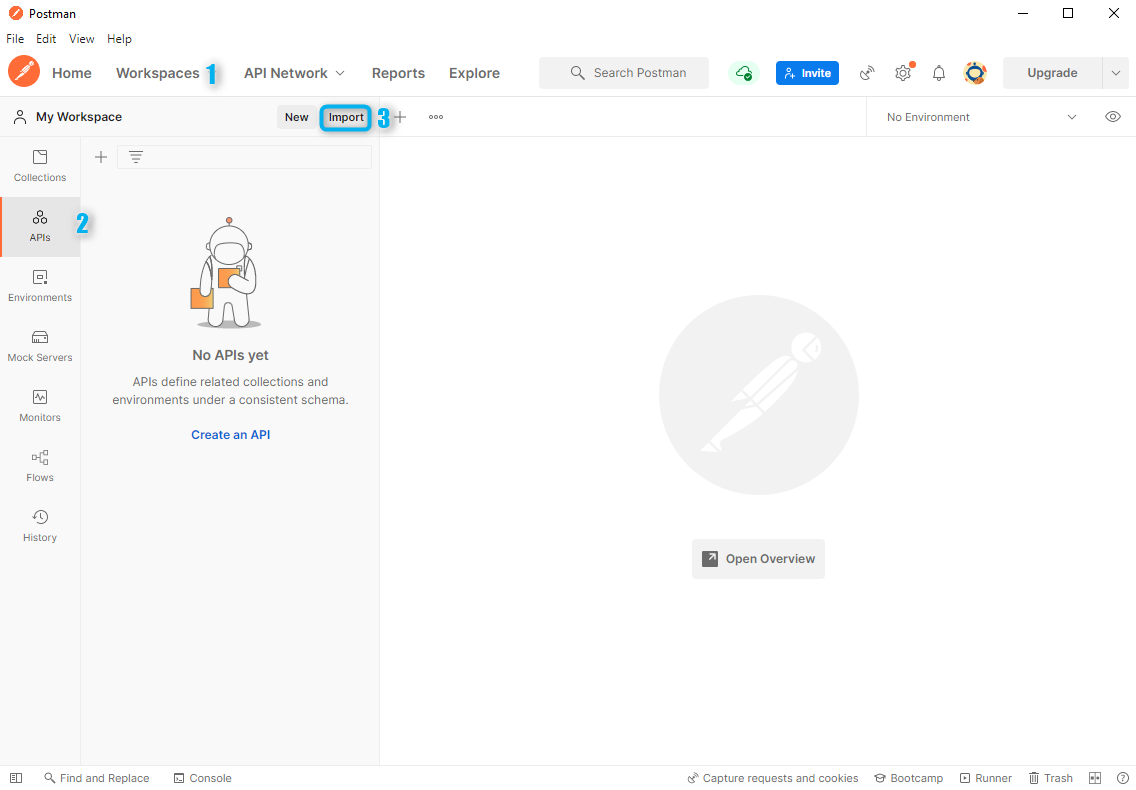This screenshot has height=790, width=1136.
Task: Click the Search Postman field
Action: pyautogui.click(x=625, y=73)
